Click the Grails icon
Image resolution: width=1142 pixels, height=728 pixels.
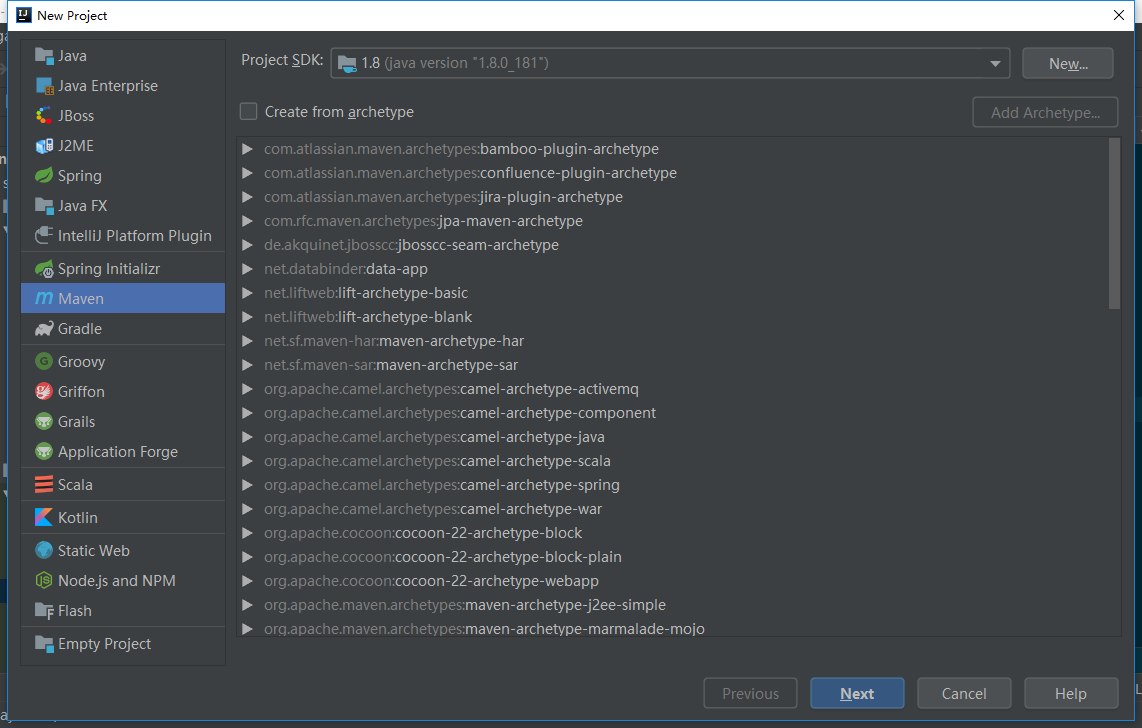tap(44, 422)
